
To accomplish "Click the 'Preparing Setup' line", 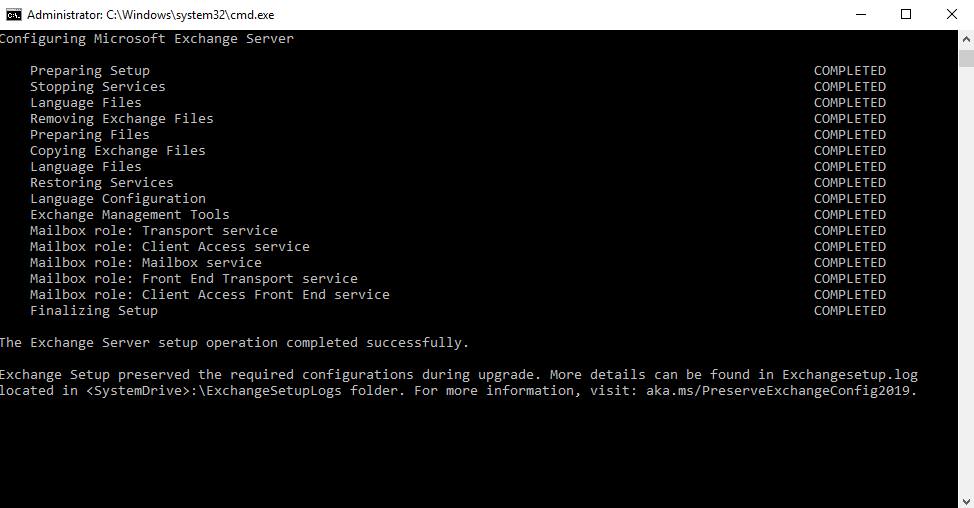I will coord(90,71).
